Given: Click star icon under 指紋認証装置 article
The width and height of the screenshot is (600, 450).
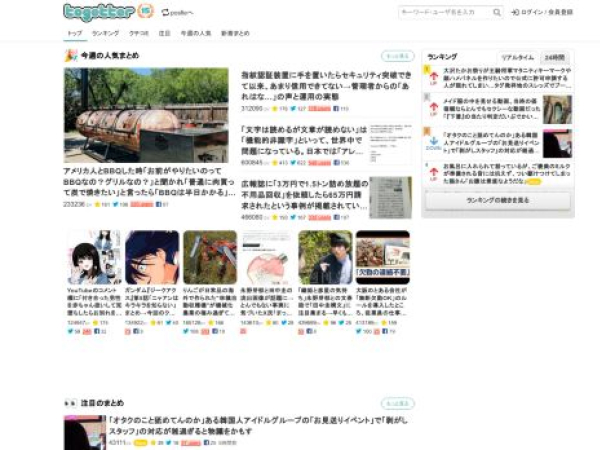Looking at the screenshot, I should [x=275, y=109].
